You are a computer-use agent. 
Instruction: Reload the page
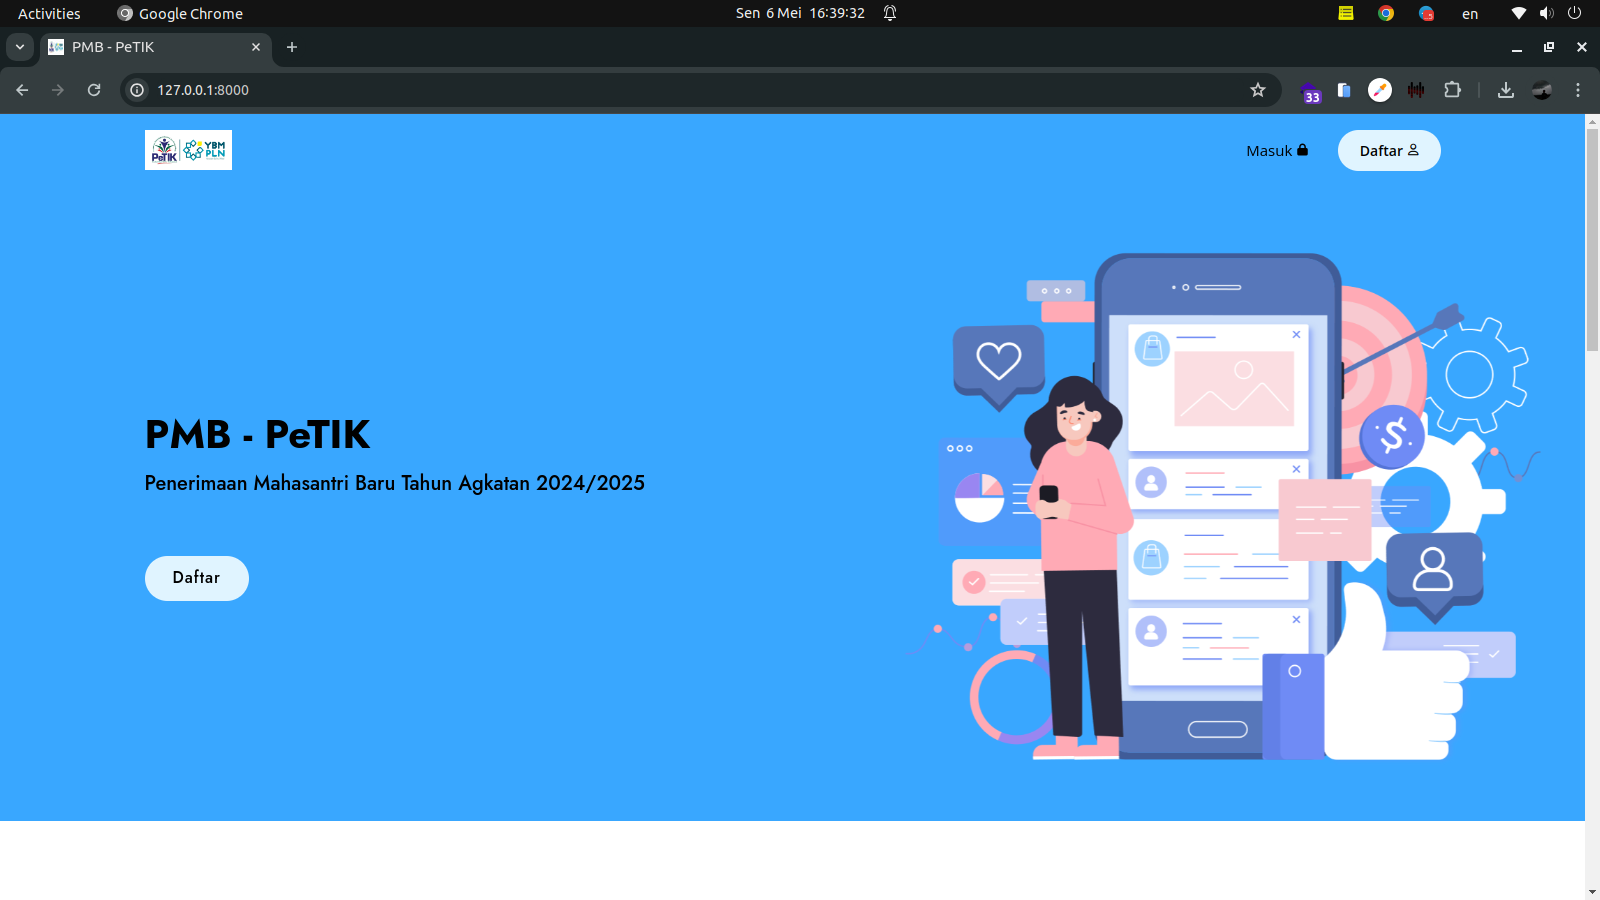click(94, 90)
